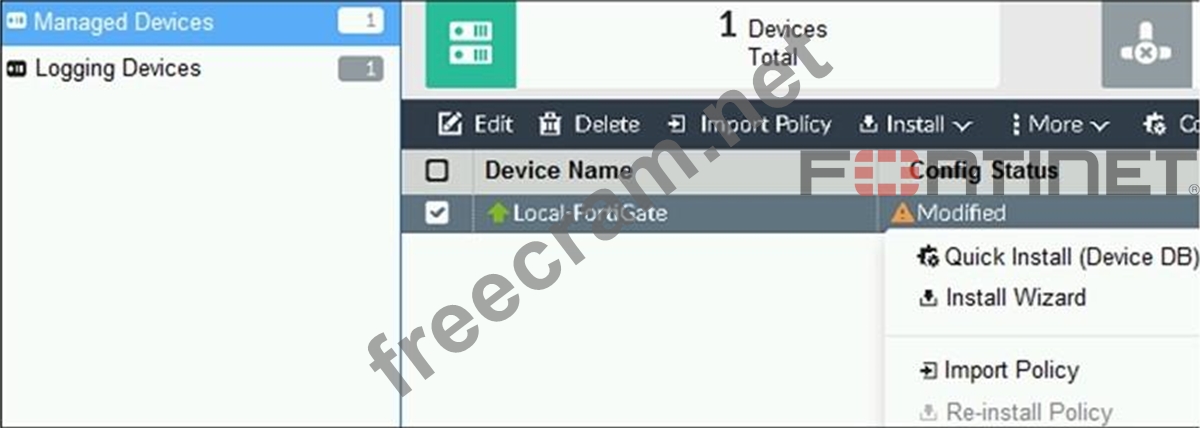Expand the More dropdown menu
This screenshot has height=428, width=1200.
click(1059, 125)
